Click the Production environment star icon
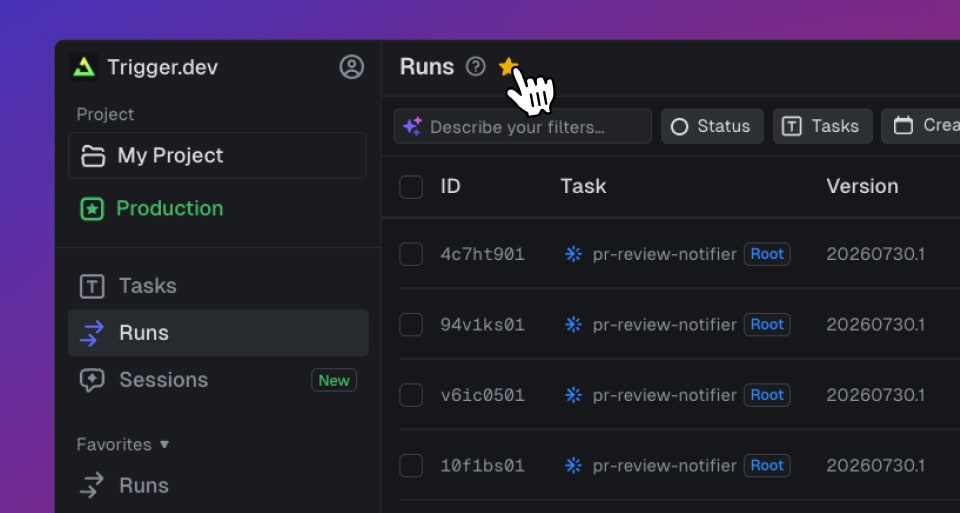 (x=92, y=209)
